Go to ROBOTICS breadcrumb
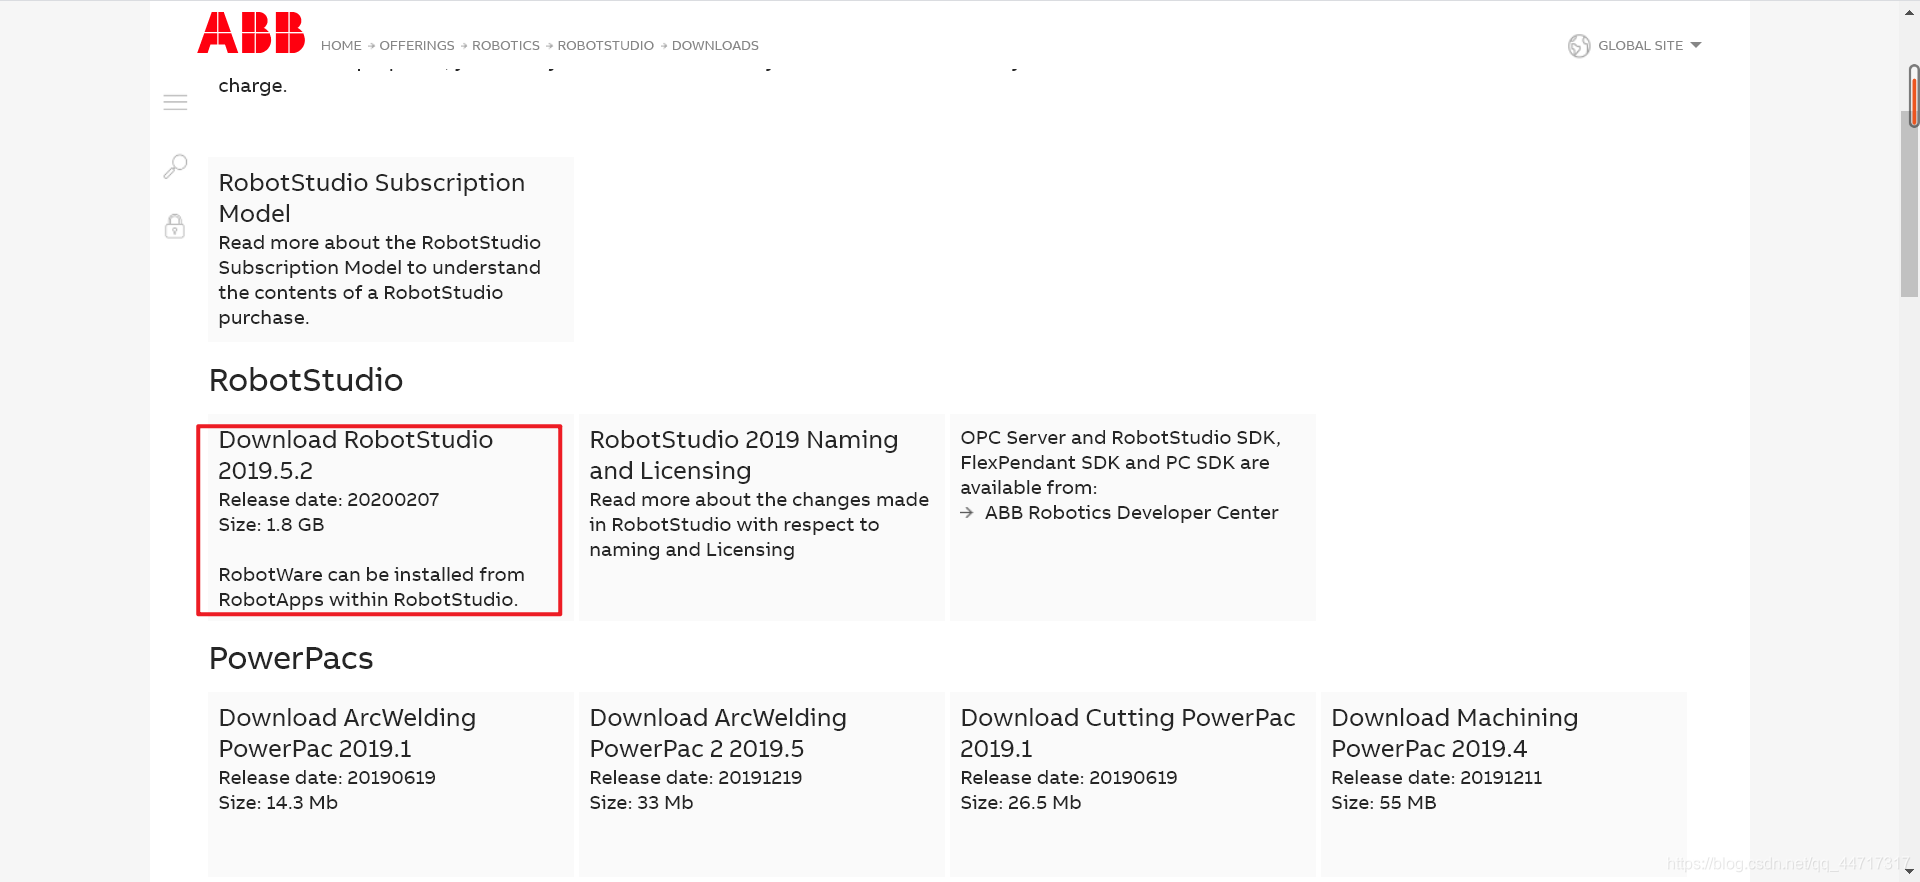The height and width of the screenshot is (882, 1920). point(506,46)
